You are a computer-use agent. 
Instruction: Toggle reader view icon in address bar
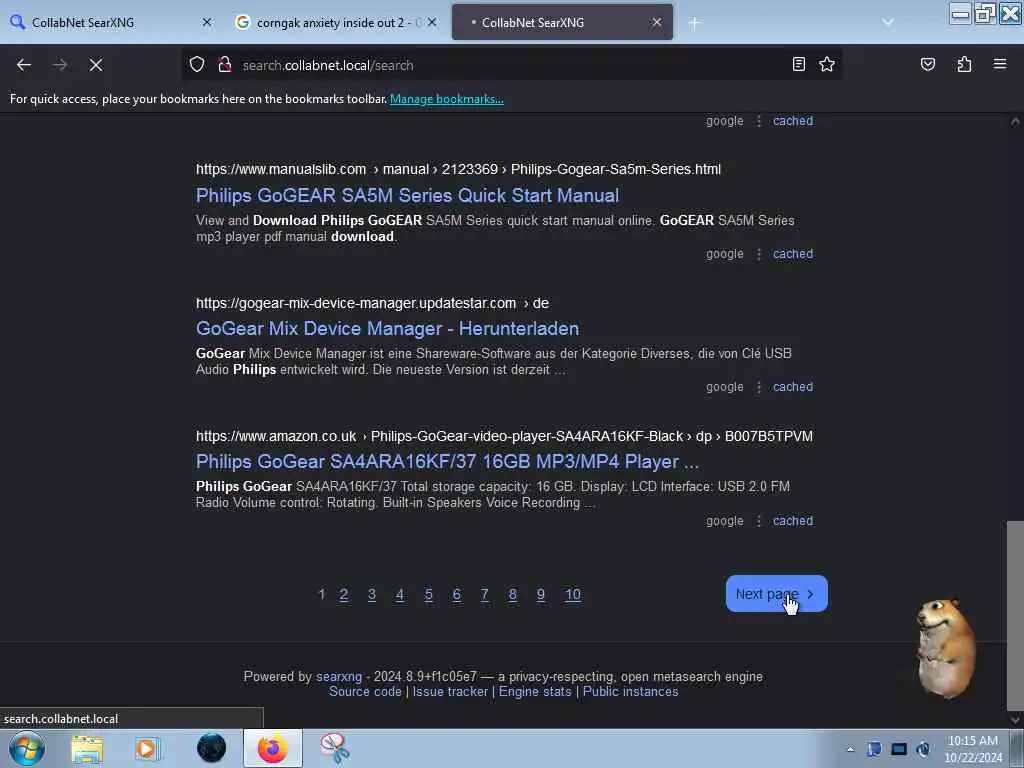799,64
